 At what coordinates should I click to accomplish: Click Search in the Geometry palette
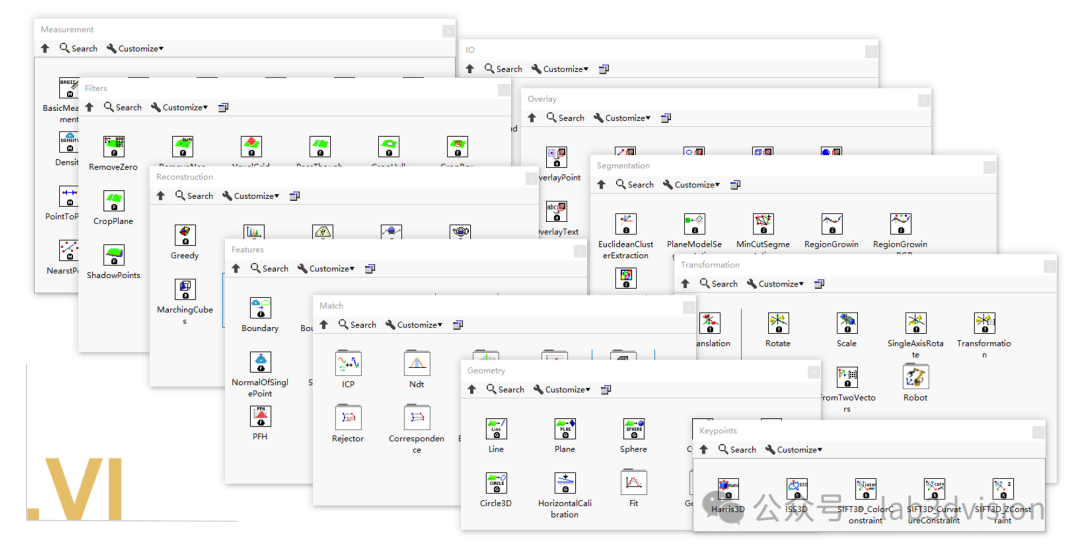point(504,390)
